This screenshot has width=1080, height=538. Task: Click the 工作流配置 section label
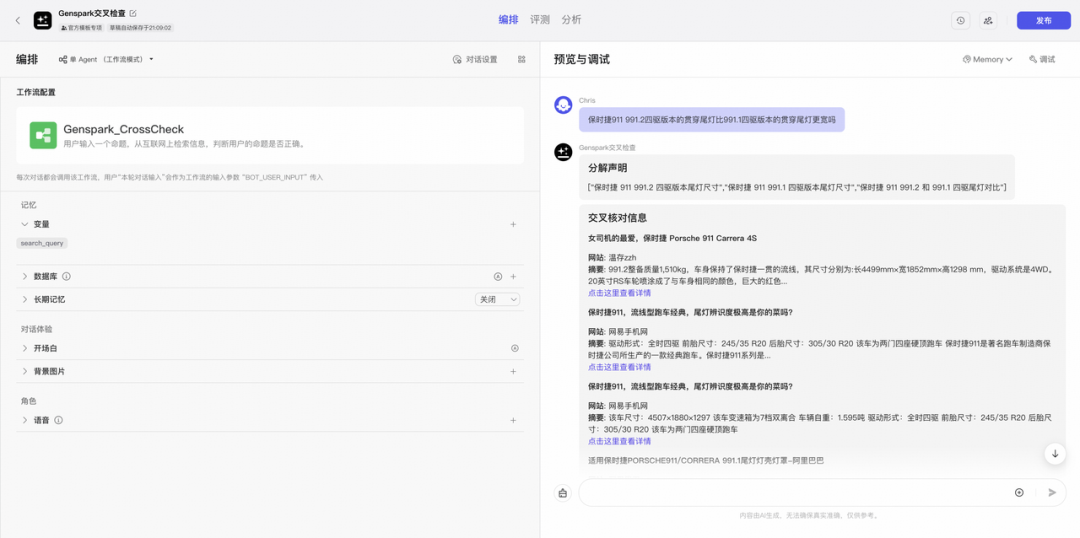click(x=36, y=92)
